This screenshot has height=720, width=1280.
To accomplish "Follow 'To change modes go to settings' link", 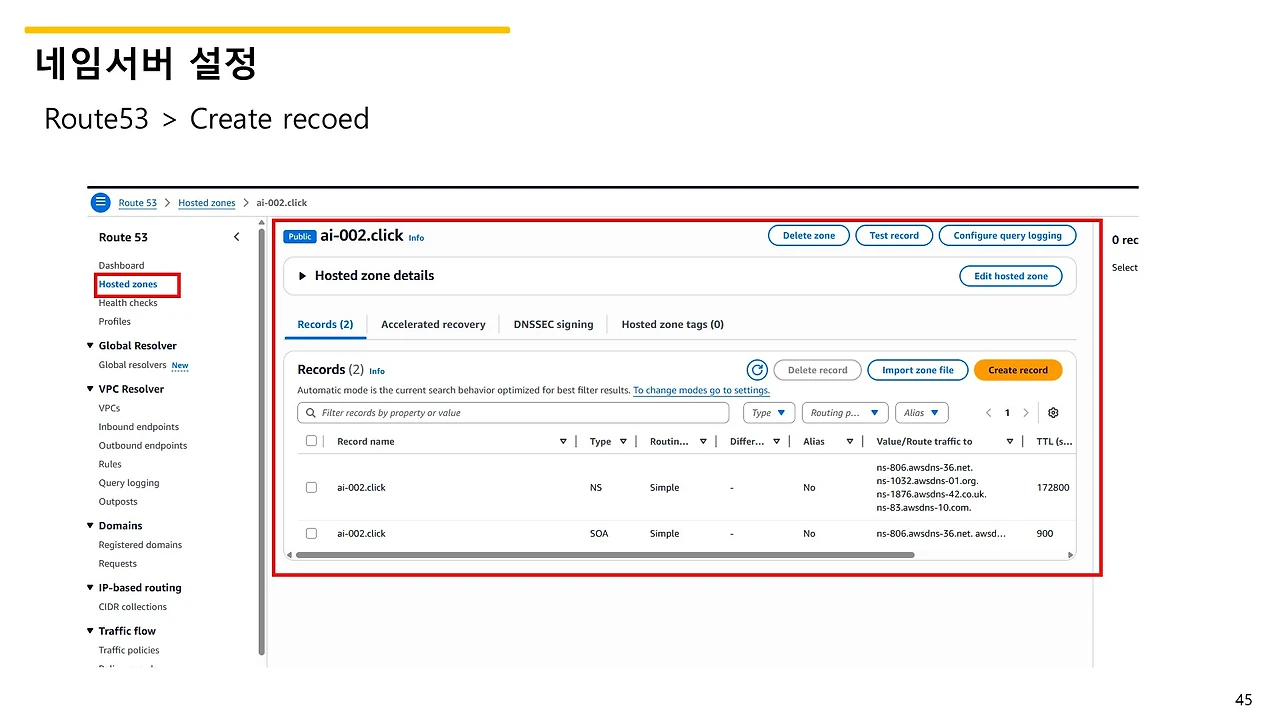I will pos(702,391).
